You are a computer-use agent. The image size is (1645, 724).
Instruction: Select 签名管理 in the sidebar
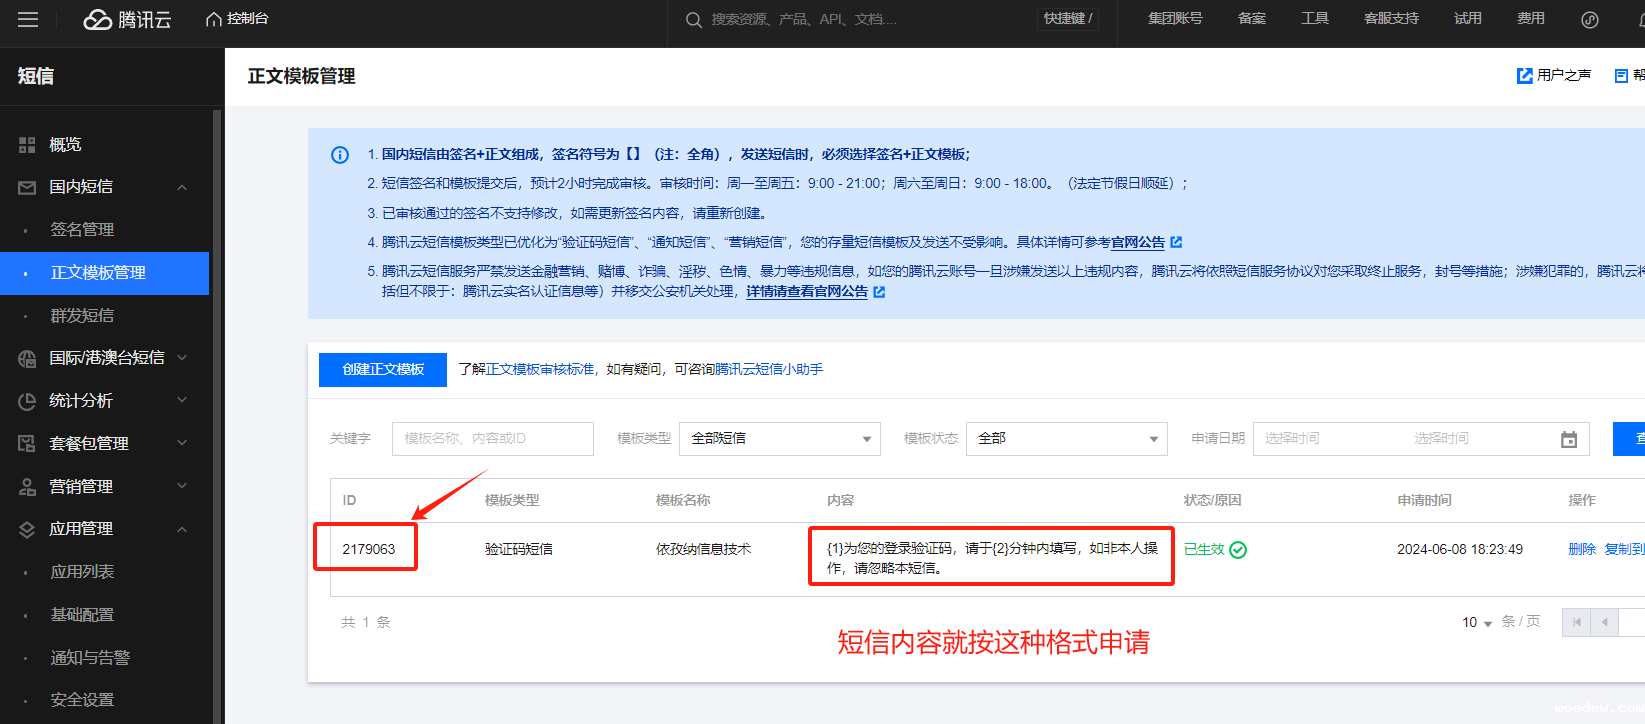click(x=82, y=230)
